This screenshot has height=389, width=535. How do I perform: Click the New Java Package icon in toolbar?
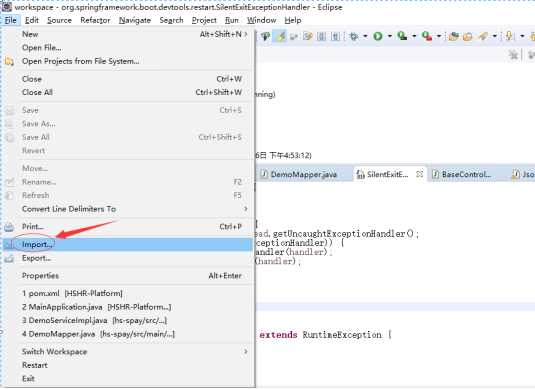(x=453, y=36)
